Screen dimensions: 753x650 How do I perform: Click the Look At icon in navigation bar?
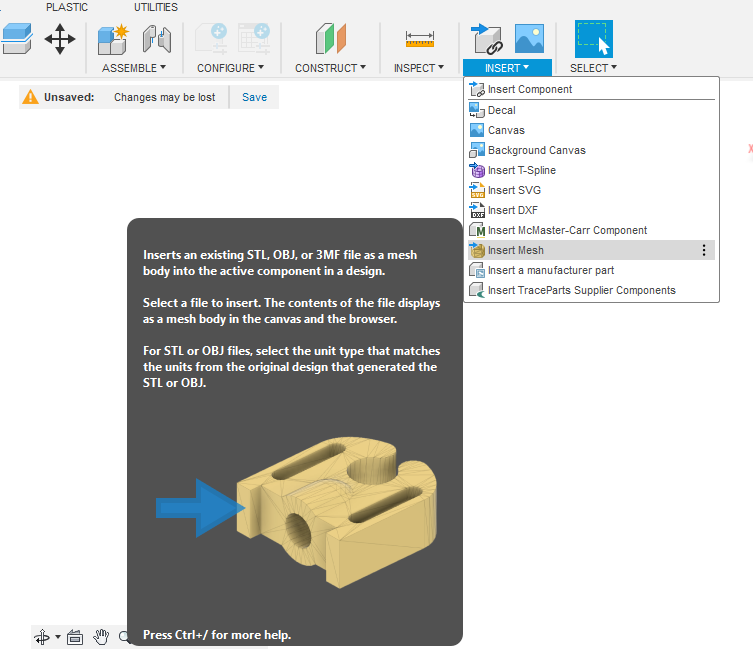75,637
